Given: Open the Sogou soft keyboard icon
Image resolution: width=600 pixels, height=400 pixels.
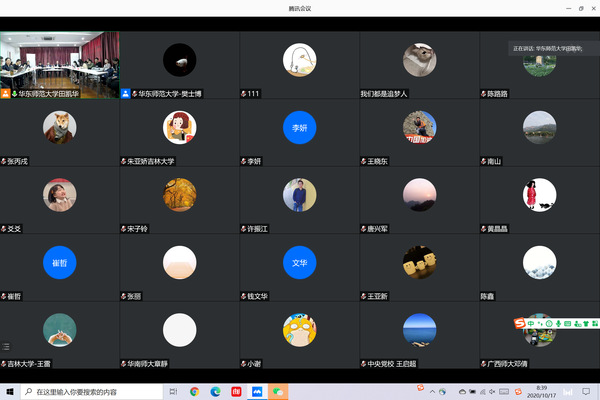Looking at the screenshot, I should click(565, 323).
